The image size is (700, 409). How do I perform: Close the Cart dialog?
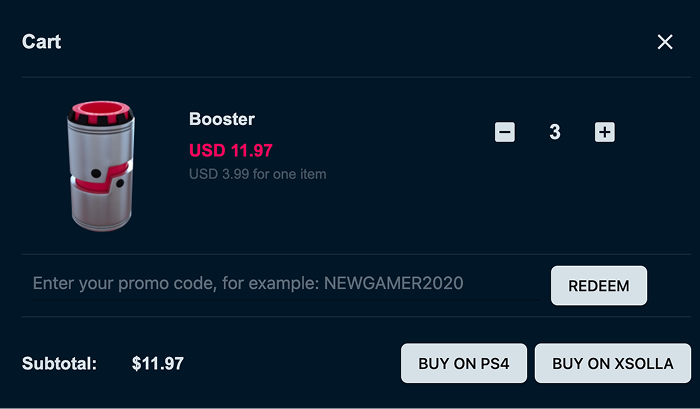click(665, 42)
